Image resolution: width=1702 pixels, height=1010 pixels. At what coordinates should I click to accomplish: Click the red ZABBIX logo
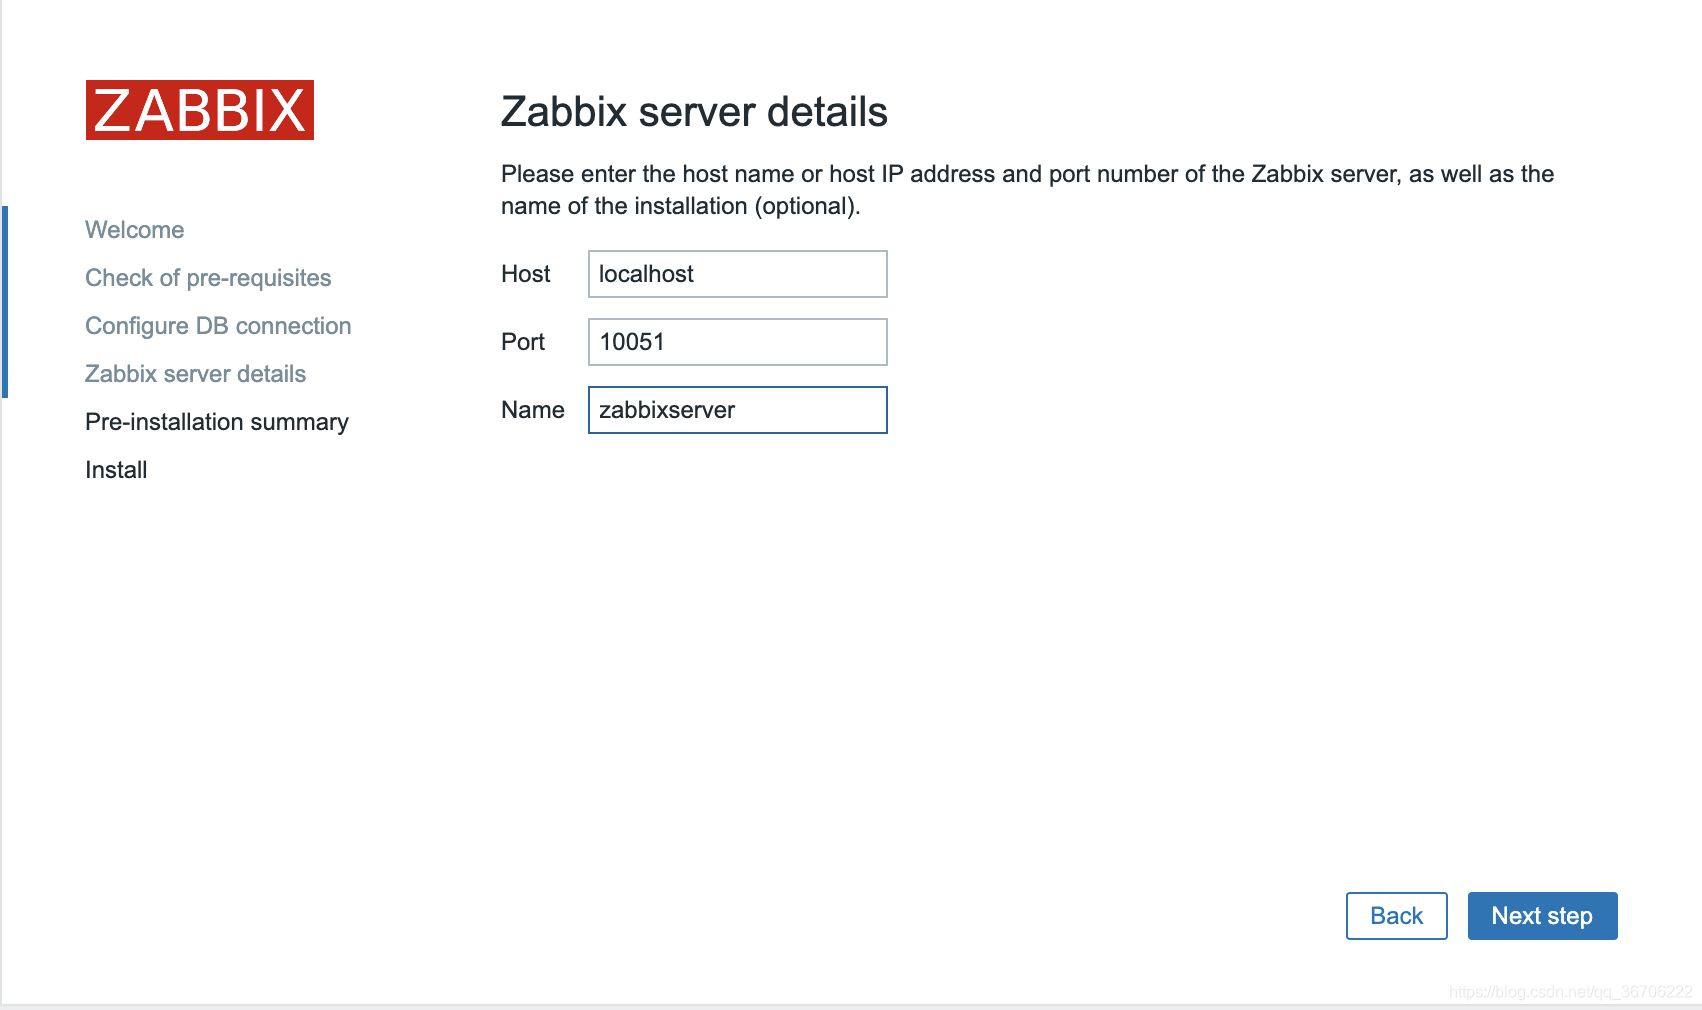[200, 110]
